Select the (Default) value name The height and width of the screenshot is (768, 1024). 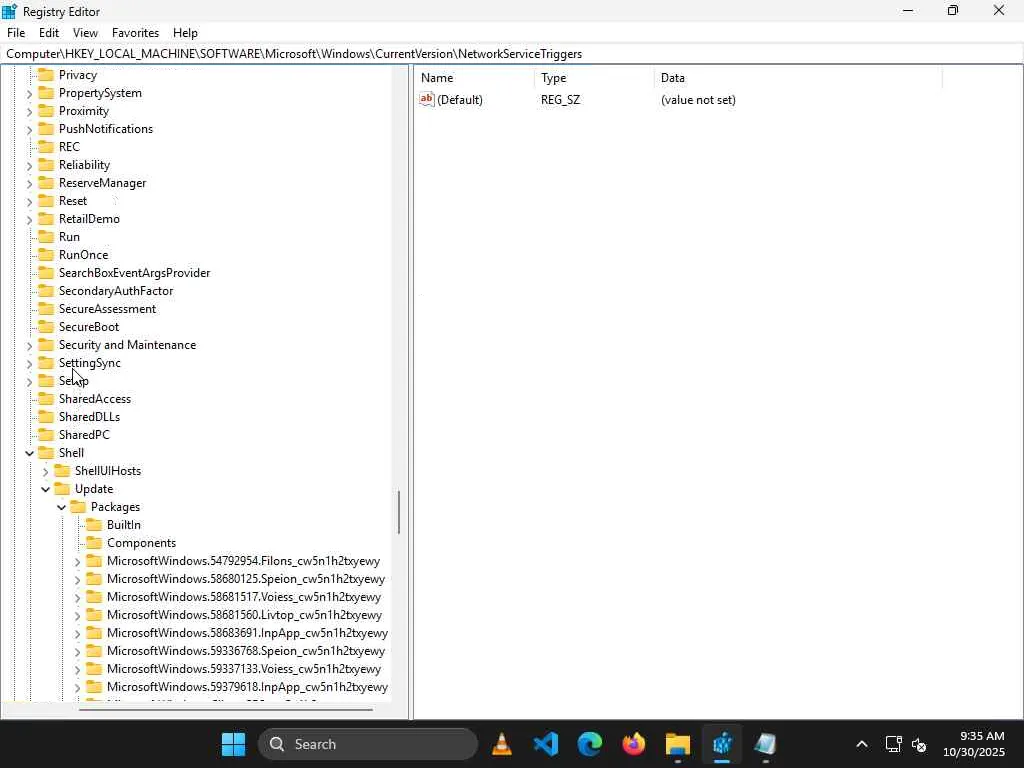pyautogui.click(x=460, y=99)
